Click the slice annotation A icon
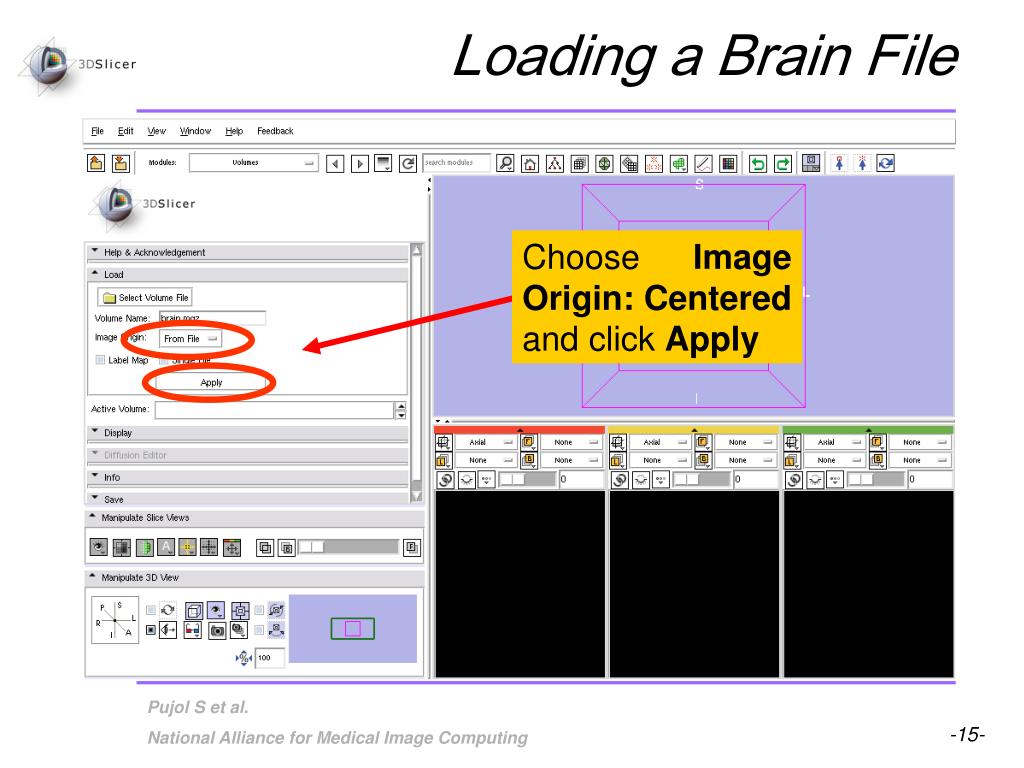 coord(166,547)
